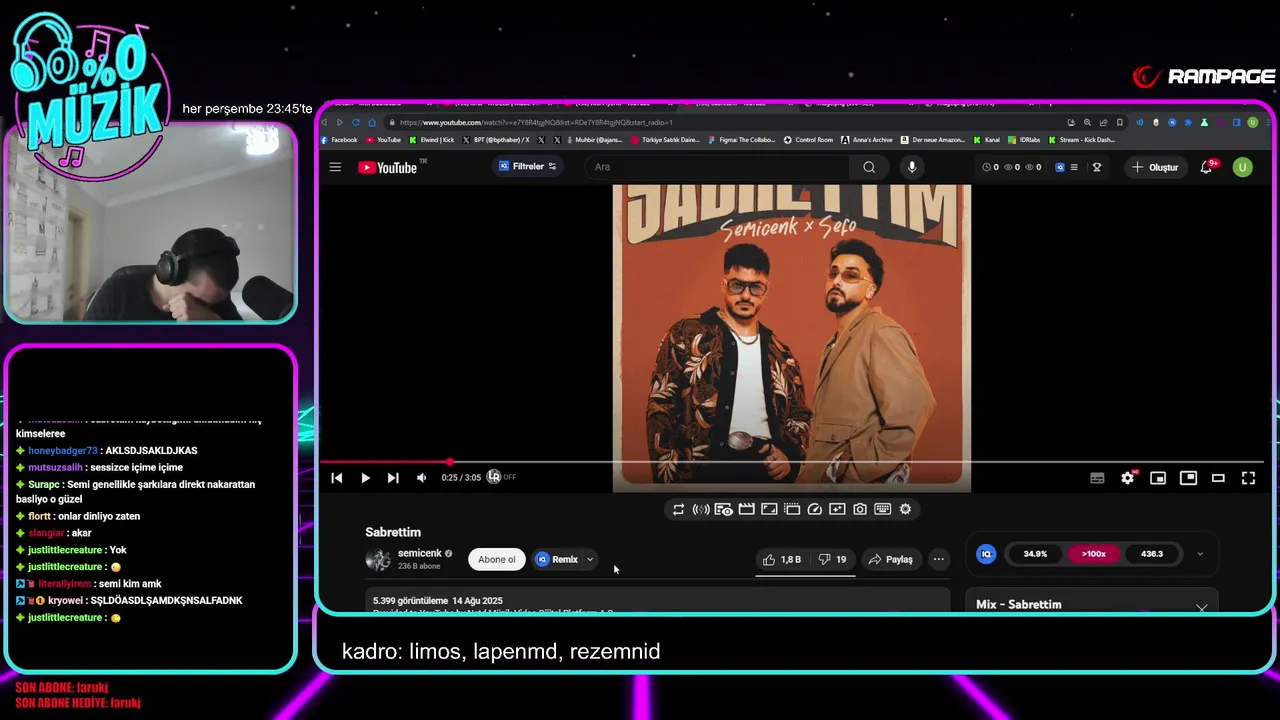Go to previous video in player

pos(337,478)
